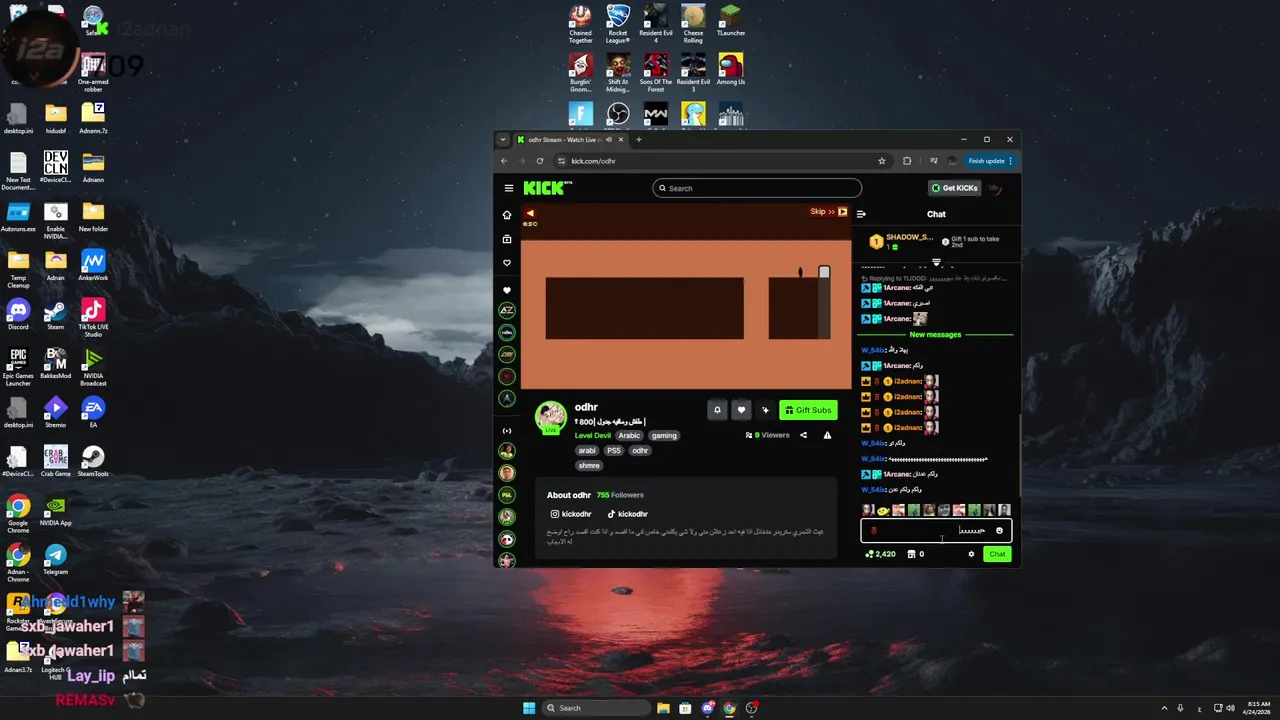The image size is (1280, 720).
Task: Open the Level Devil category link
Action: click(x=593, y=436)
